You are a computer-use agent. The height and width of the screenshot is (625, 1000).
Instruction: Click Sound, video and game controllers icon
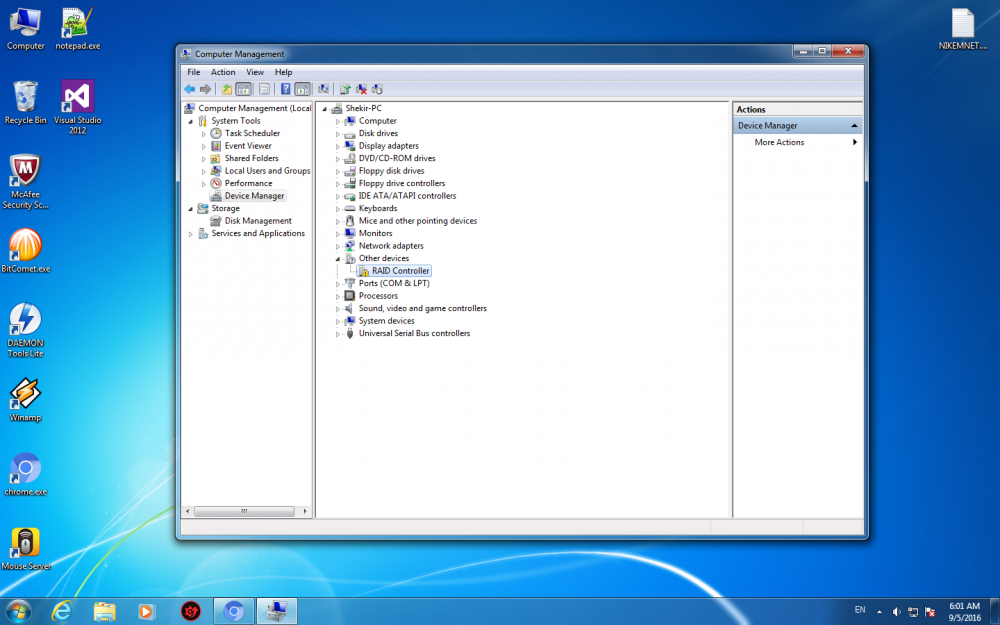349,309
